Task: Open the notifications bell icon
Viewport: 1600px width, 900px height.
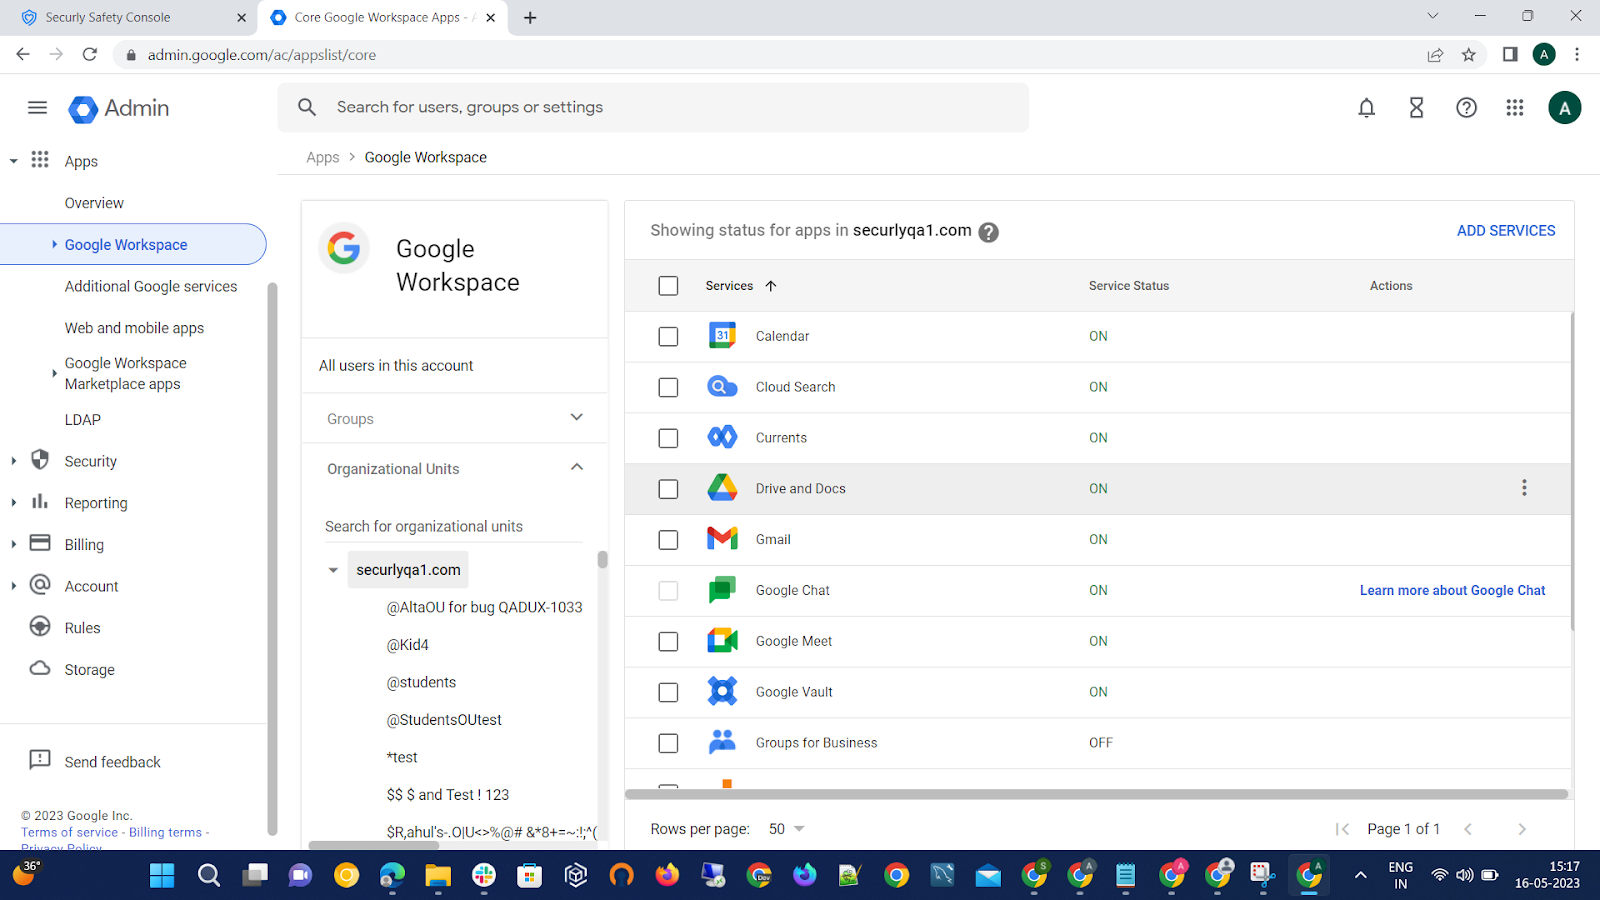Action: pos(1366,108)
